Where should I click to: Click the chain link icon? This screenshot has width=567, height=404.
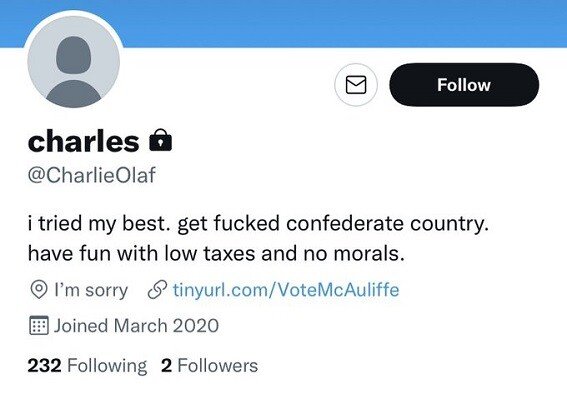pos(157,290)
